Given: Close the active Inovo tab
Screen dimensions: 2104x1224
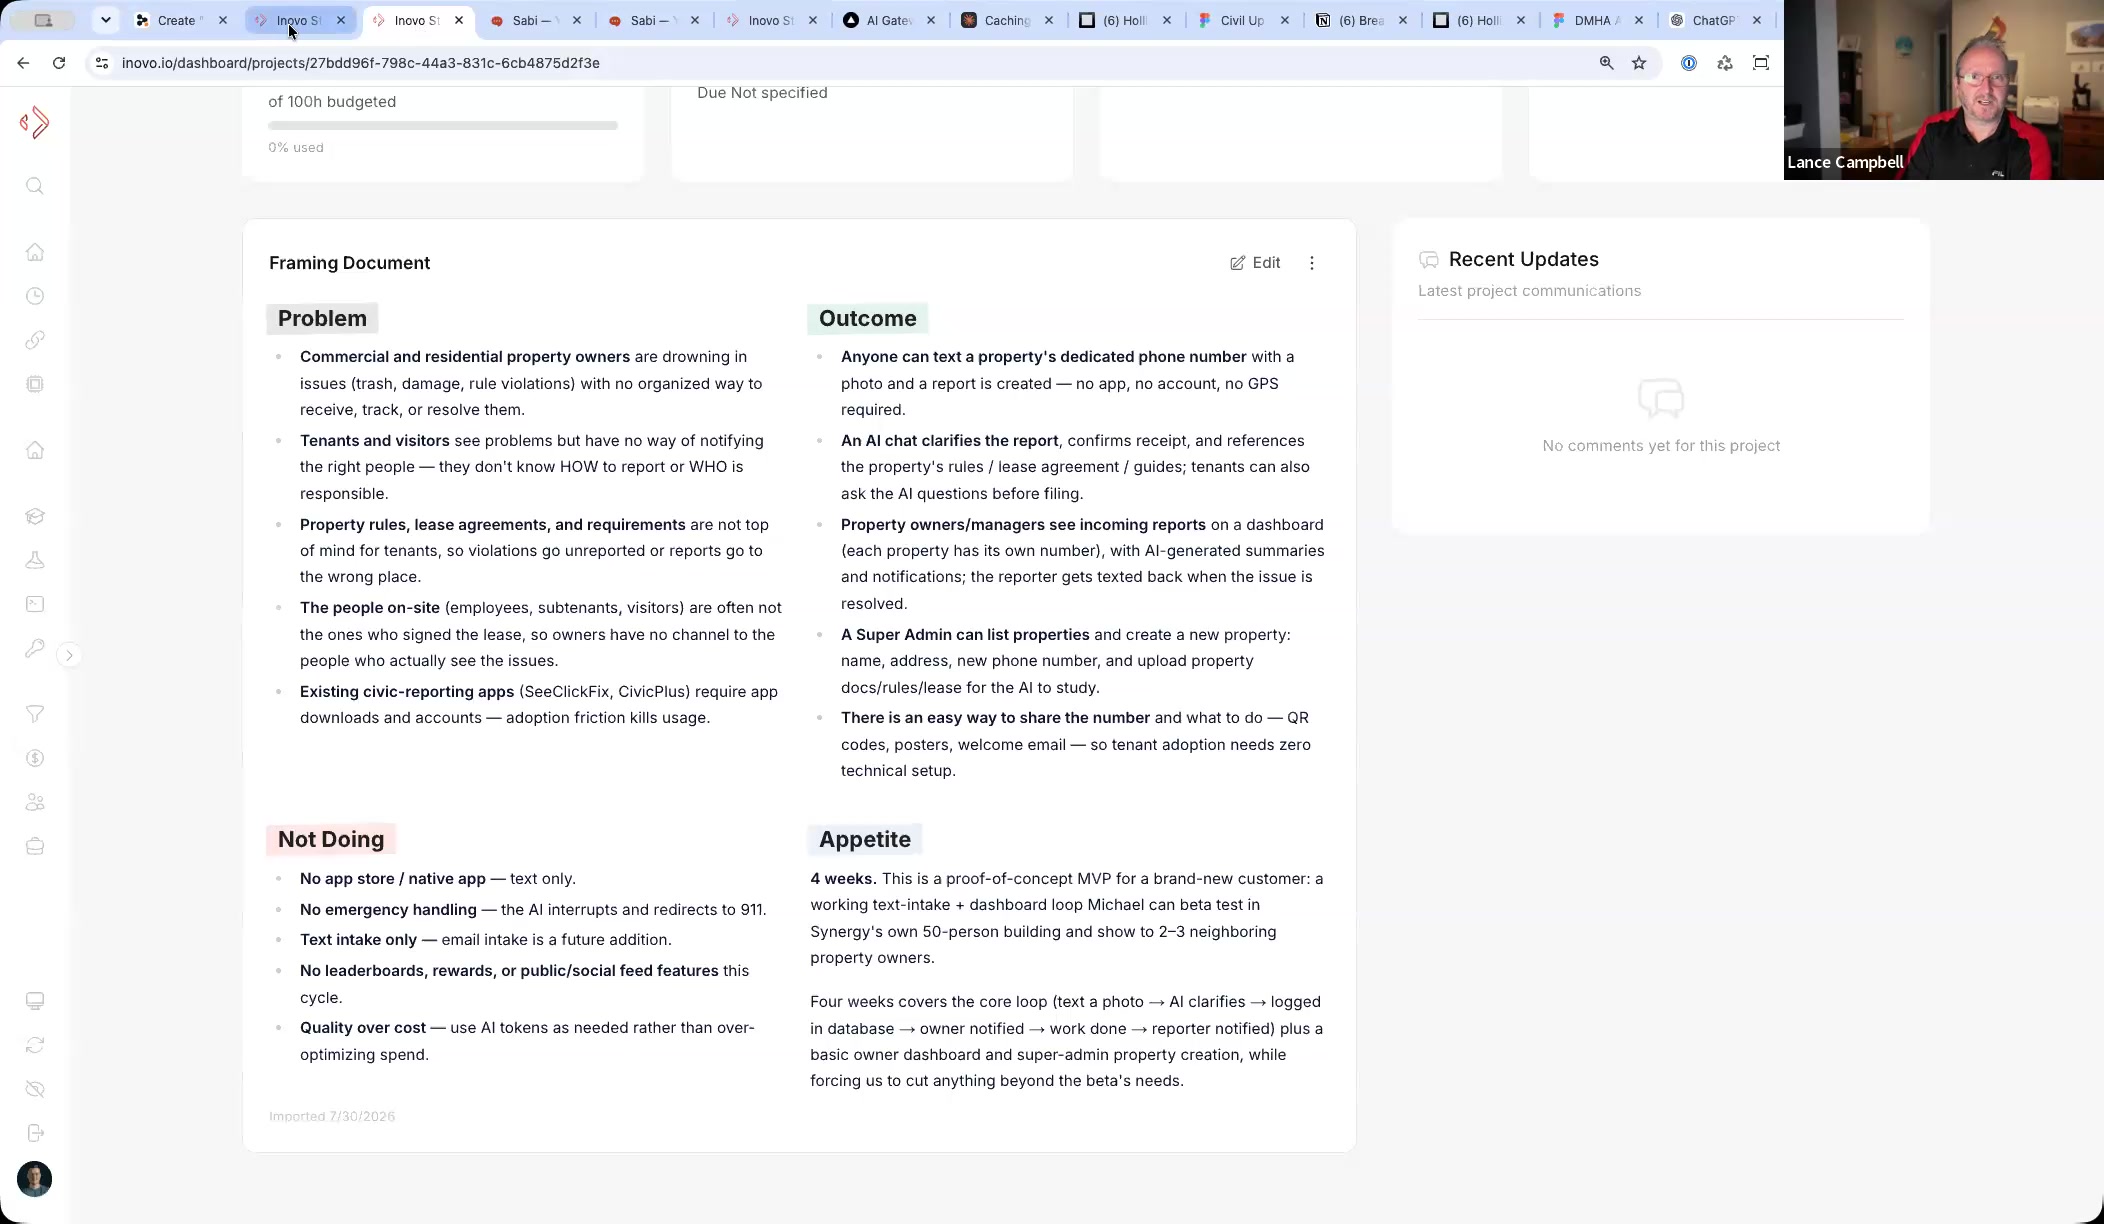Looking at the screenshot, I should (x=459, y=20).
